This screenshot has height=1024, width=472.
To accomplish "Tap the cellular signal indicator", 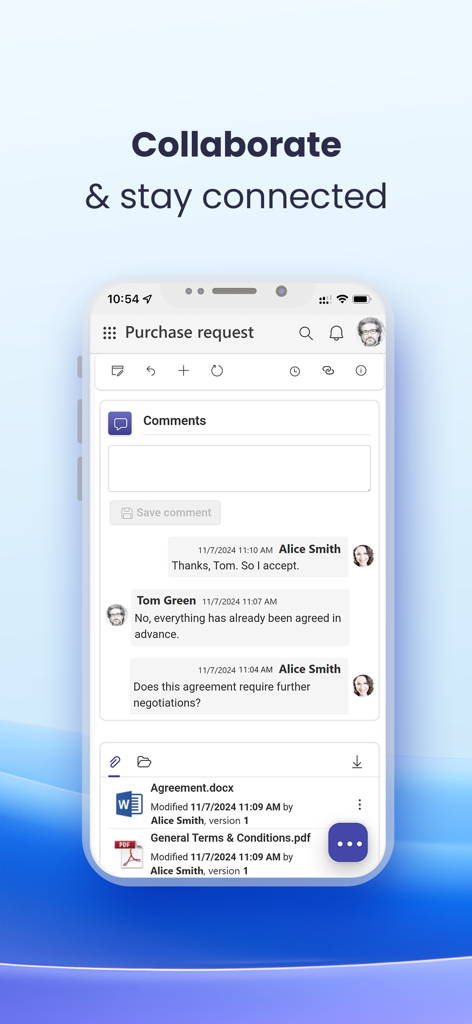I will (325, 300).
